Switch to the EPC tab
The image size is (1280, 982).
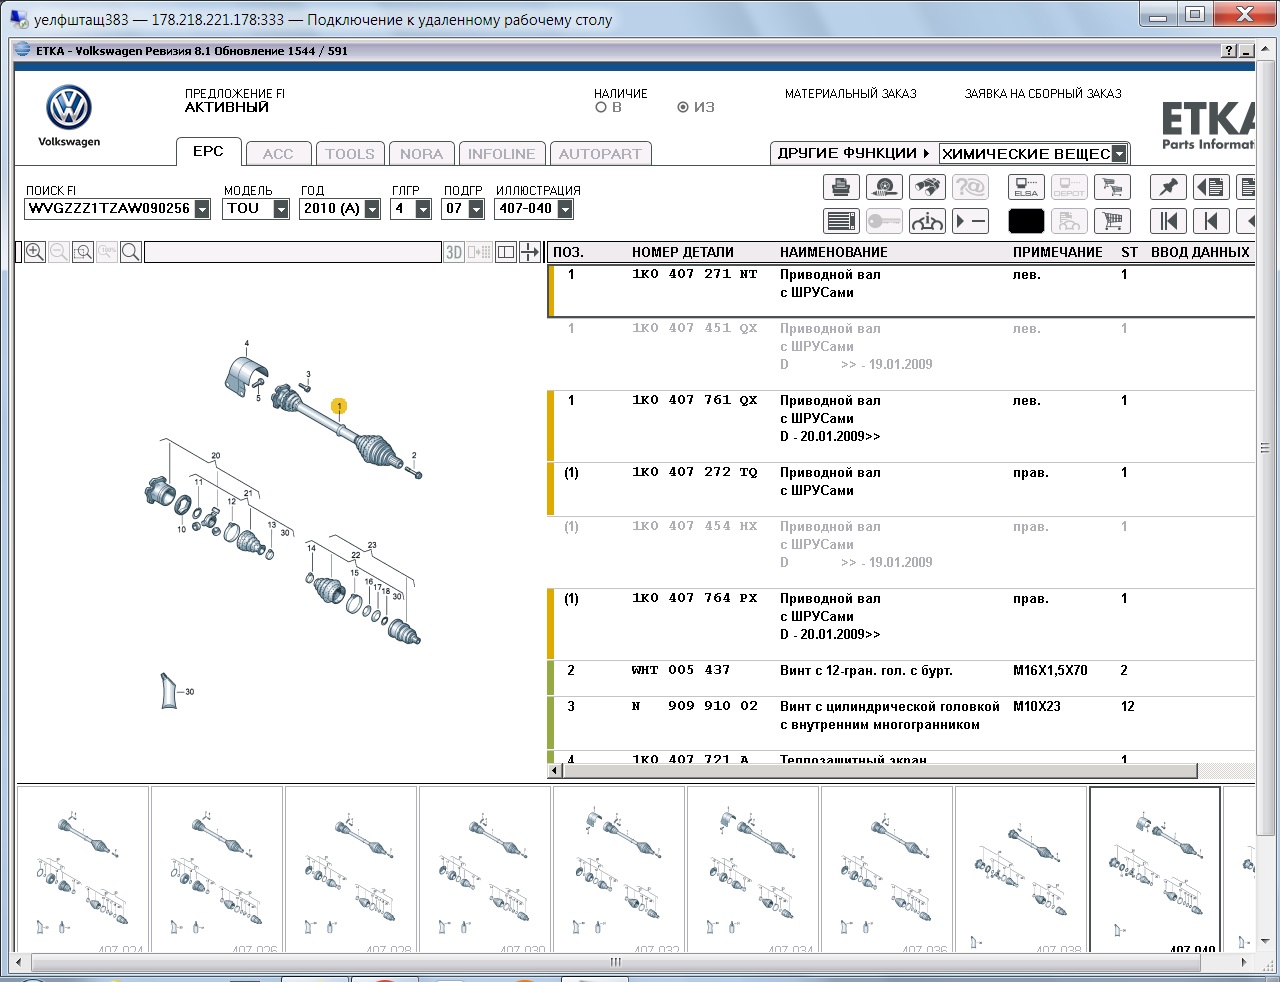pyautogui.click(x=208, y=151)
